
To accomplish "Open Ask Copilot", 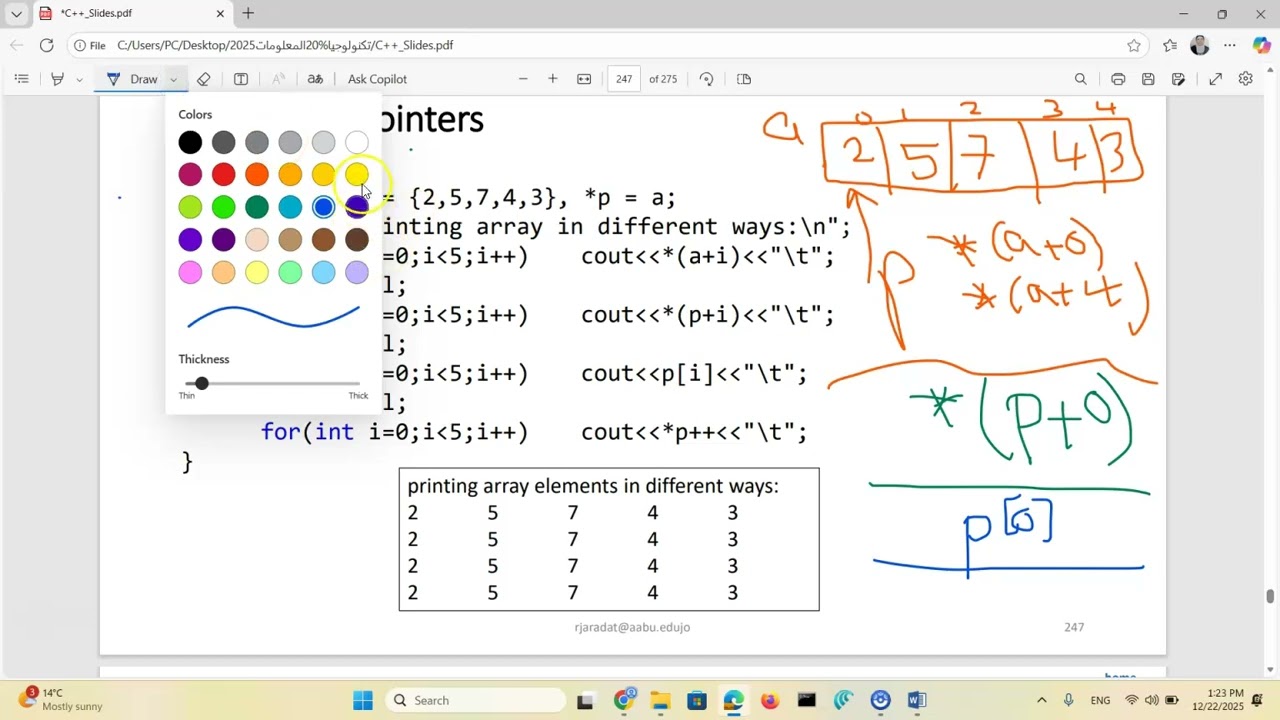I will (x=377, y=79).
